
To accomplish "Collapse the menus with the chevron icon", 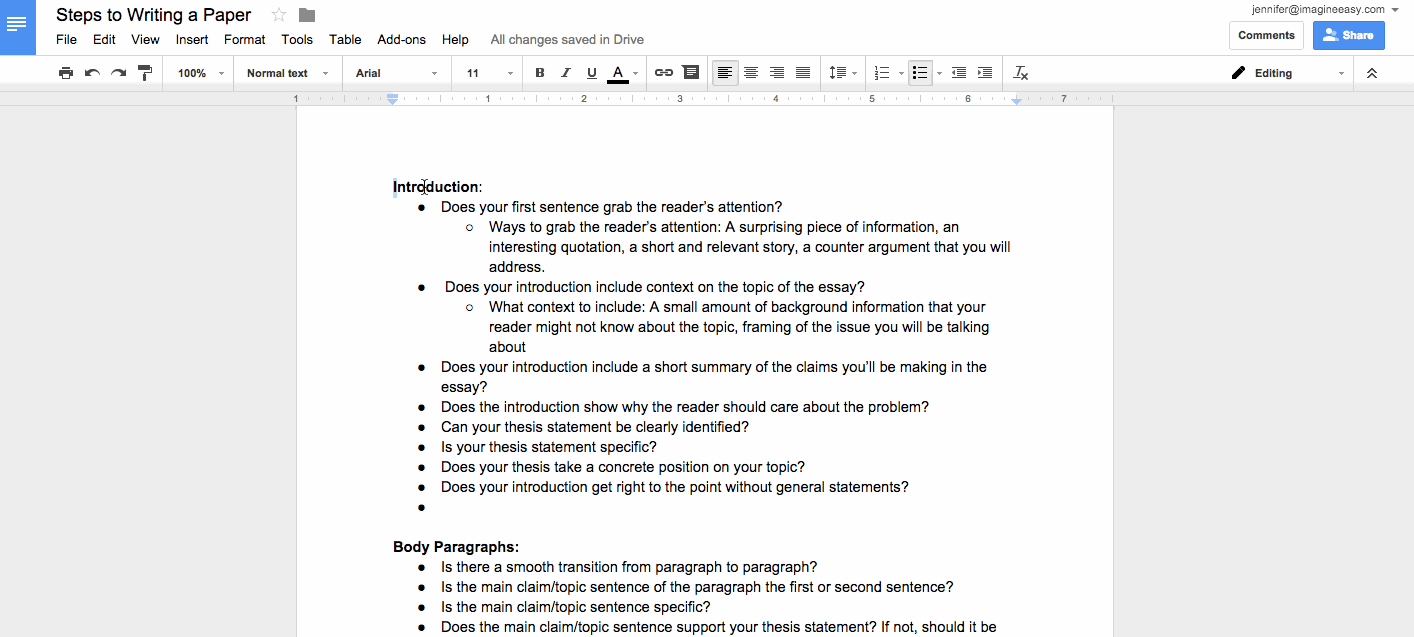I will pyautogui.click(x=1372, y=73).
